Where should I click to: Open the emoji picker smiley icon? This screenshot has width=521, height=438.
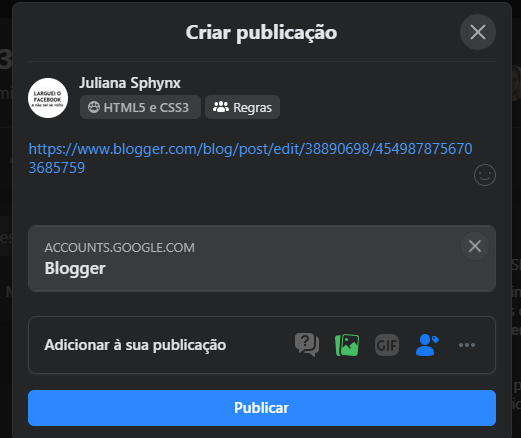(x=485, y=175)
